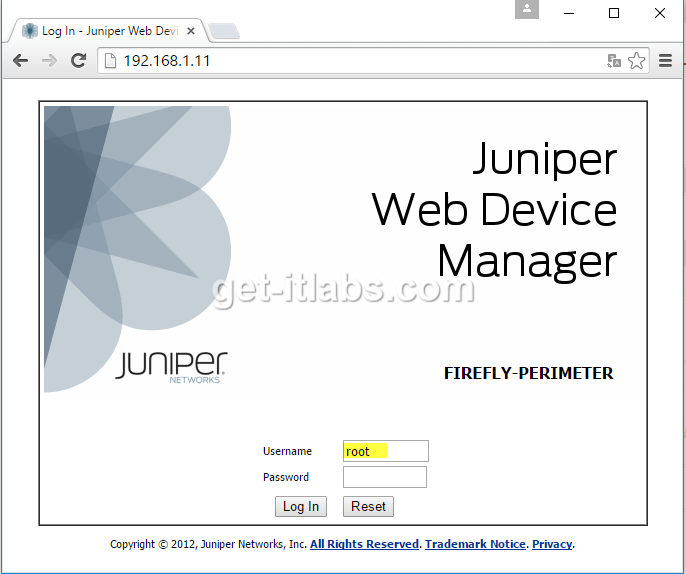Close the Juniper Log In tab
The height and width of the screenshot is (574, 686).
point(194,31)
